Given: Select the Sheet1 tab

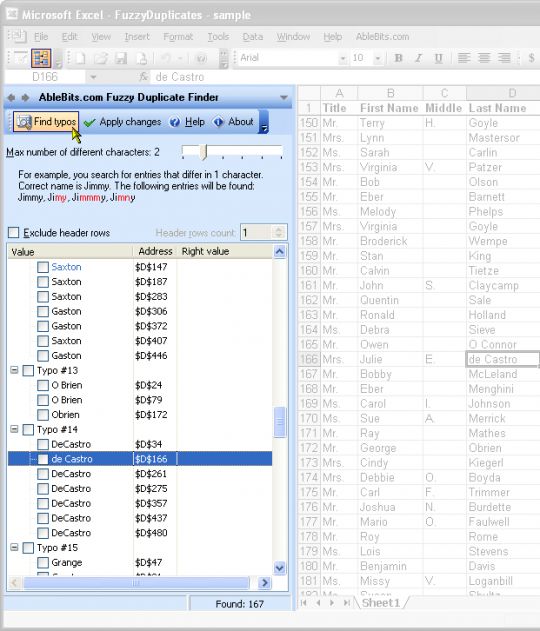Looking at the screenshot, I should tap(381, 603).
